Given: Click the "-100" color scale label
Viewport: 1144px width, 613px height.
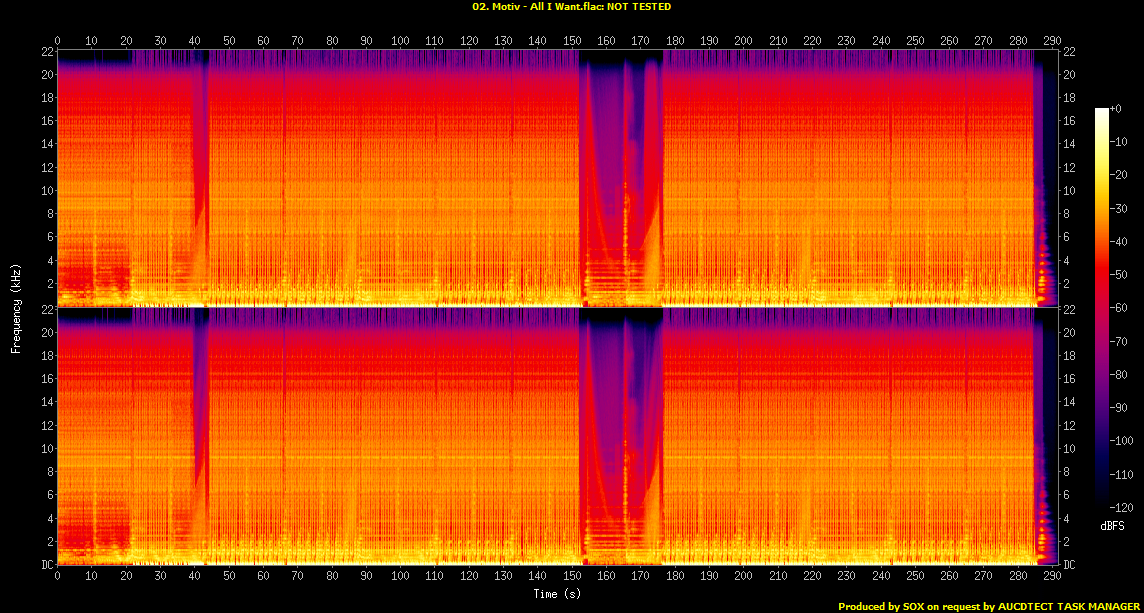Looking at the screenshot, I should point(1121,440).
